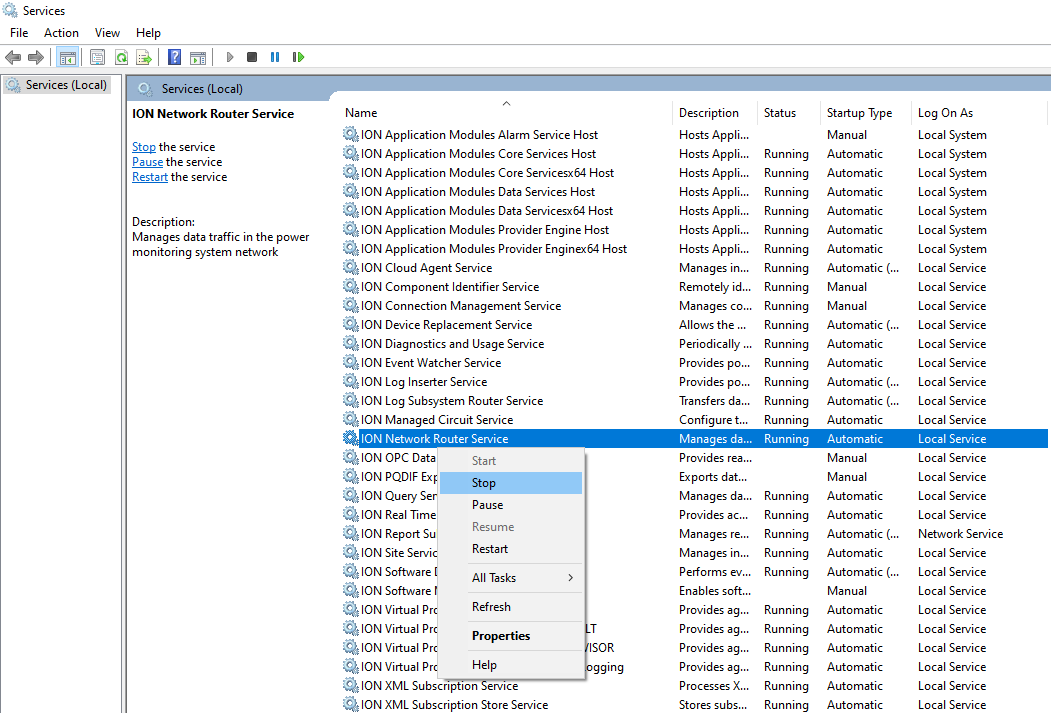This screenshot has height=713, width=1051.
Task: Click the Restart the service link
Action: pos(149,177)
